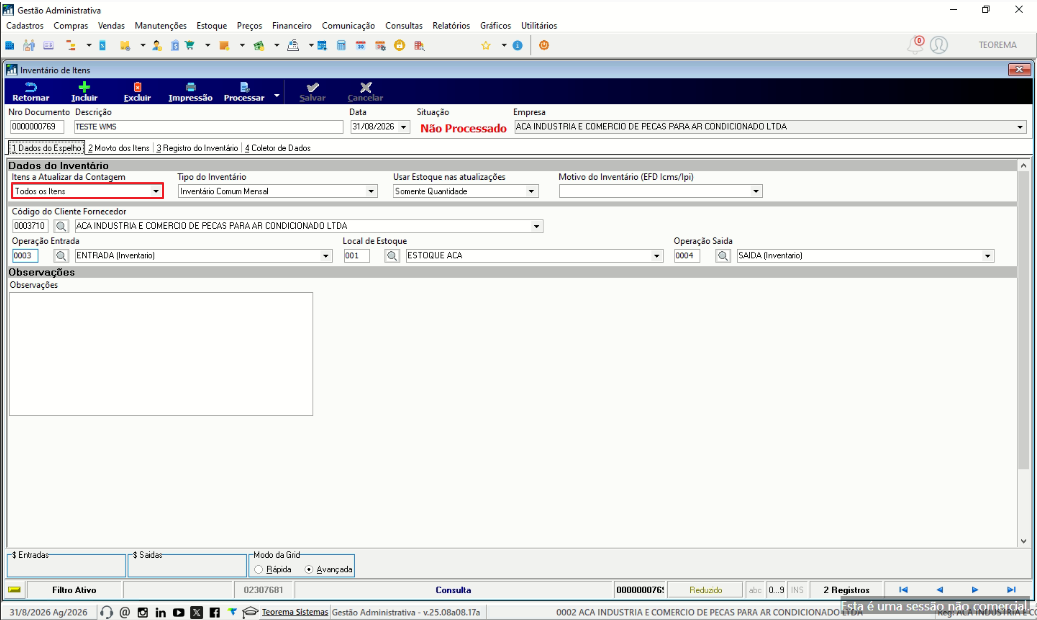Click the yellow filter indicator icon
The image size is (1037, 620).
(14, 590)
